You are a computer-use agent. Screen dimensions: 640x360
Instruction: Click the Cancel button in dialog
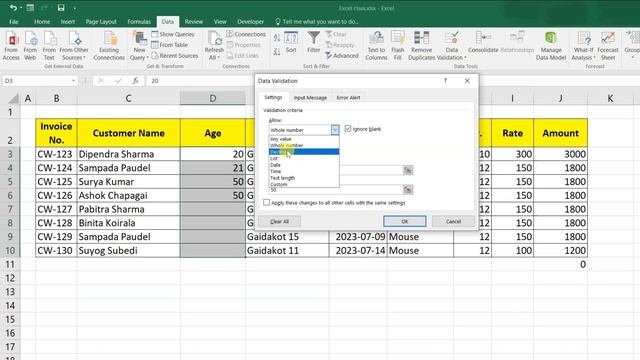click(x=453, y=221)
